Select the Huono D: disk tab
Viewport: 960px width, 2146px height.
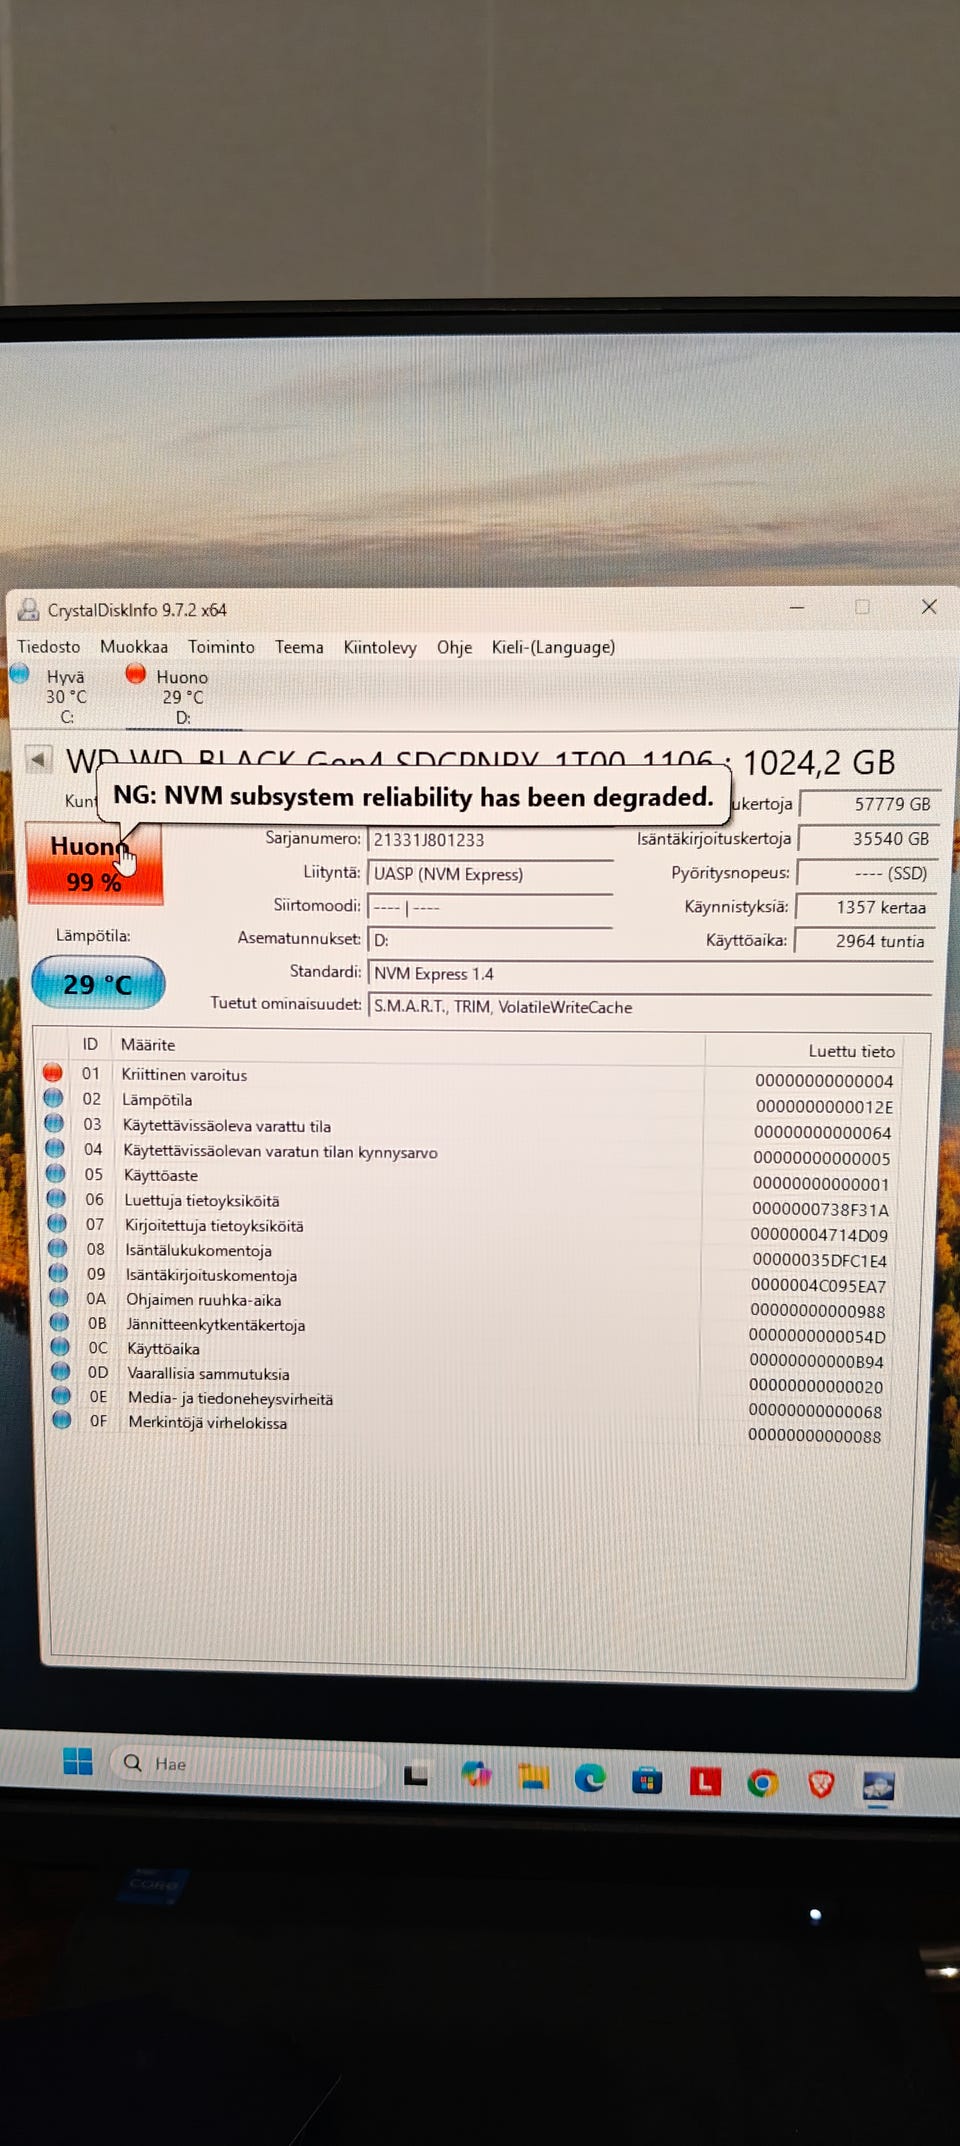pos(182,696)
